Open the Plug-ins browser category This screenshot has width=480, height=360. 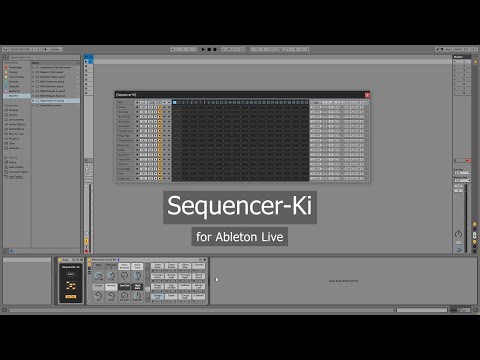coord(13,138)
